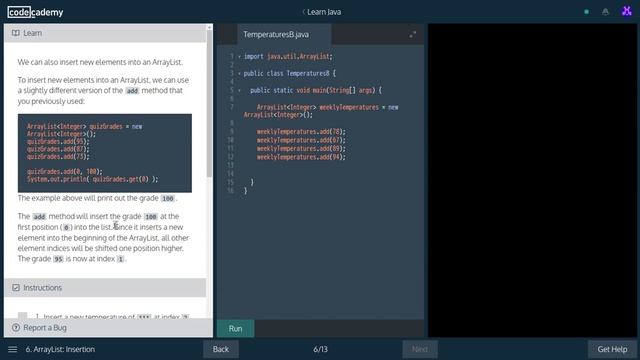This screenshot has height=360, width=640.
Task: Click the Learn section header
Action: (x=105, y=33)
